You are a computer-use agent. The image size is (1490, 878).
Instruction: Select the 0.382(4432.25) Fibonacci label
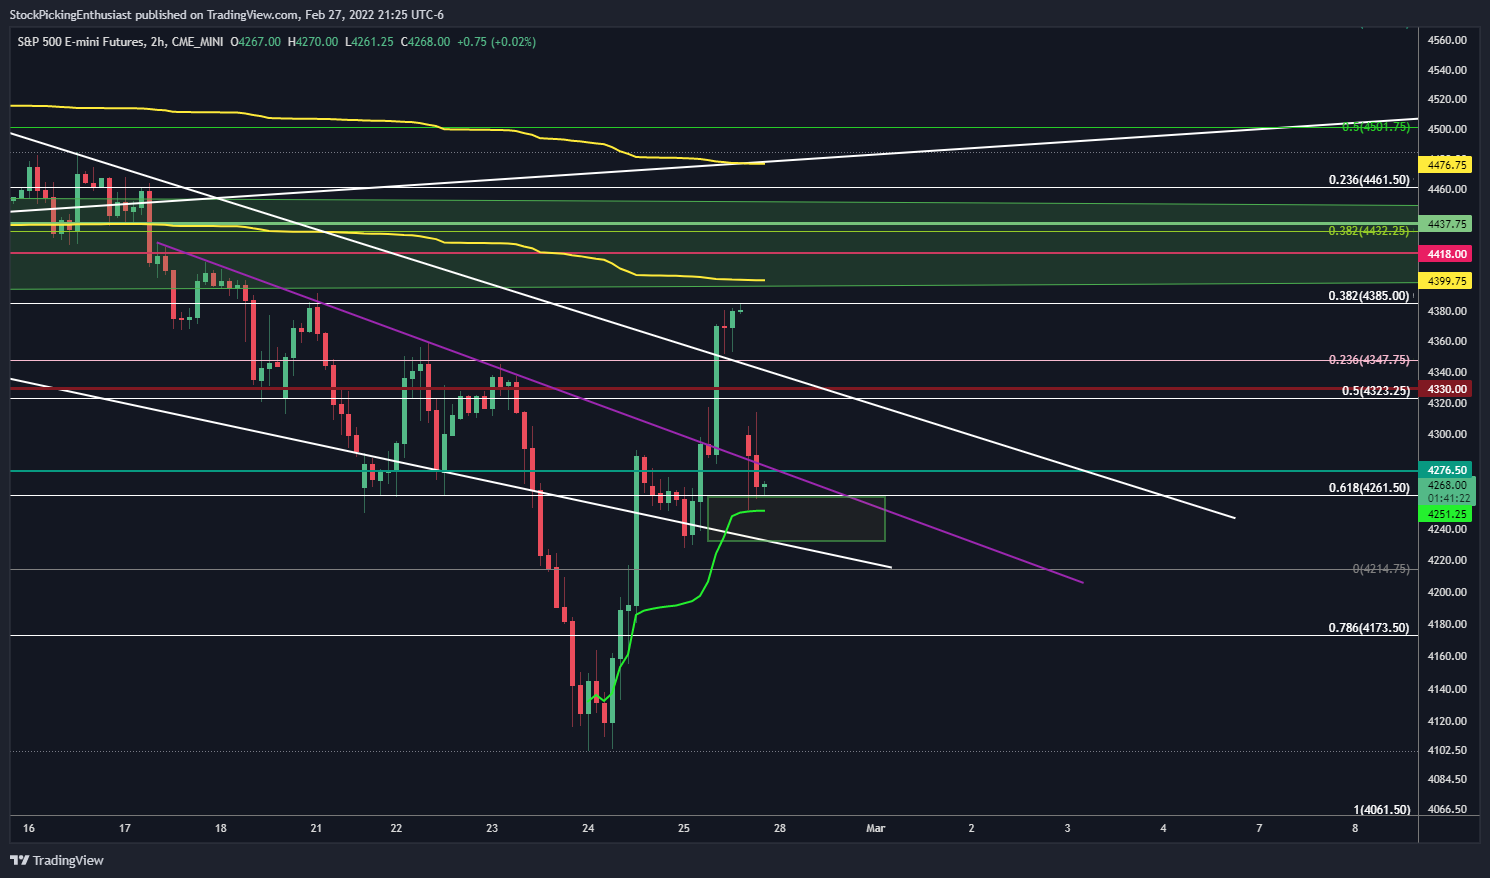point(1369,231)
